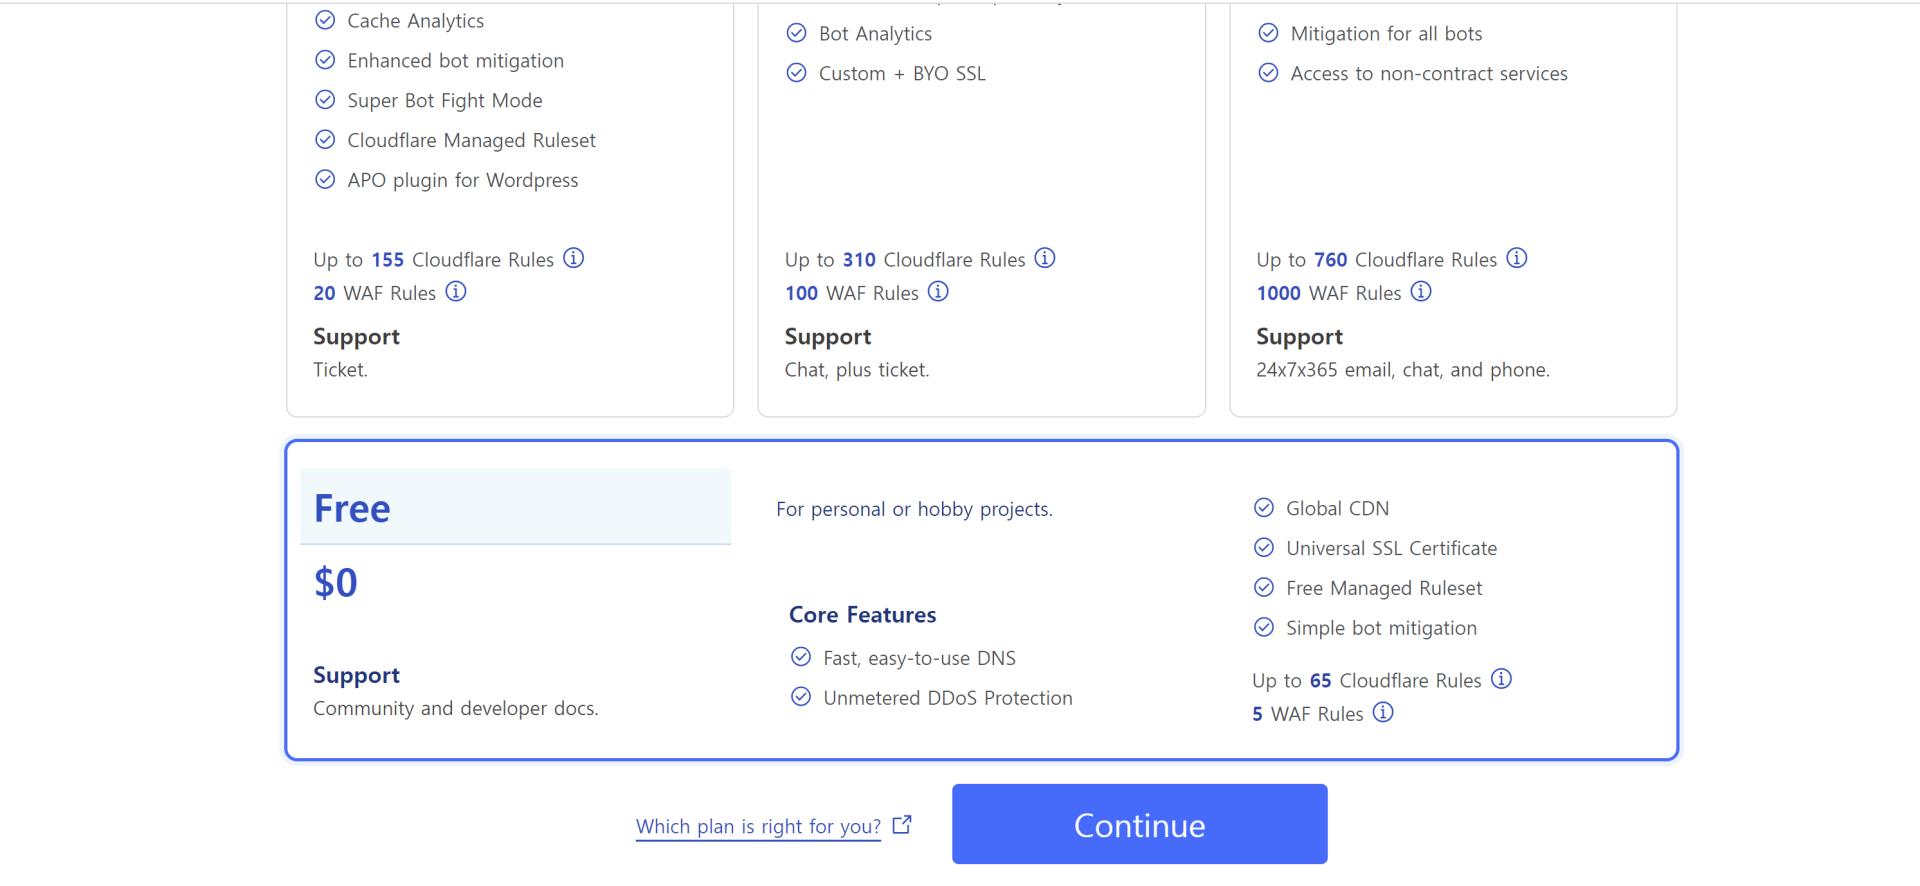Image resolution: width=1920 pixels, height=886 pixels.
Task: Open info tooltip for 100 WAF Rules
Action: pyautogui.click(x=938, y=291)
